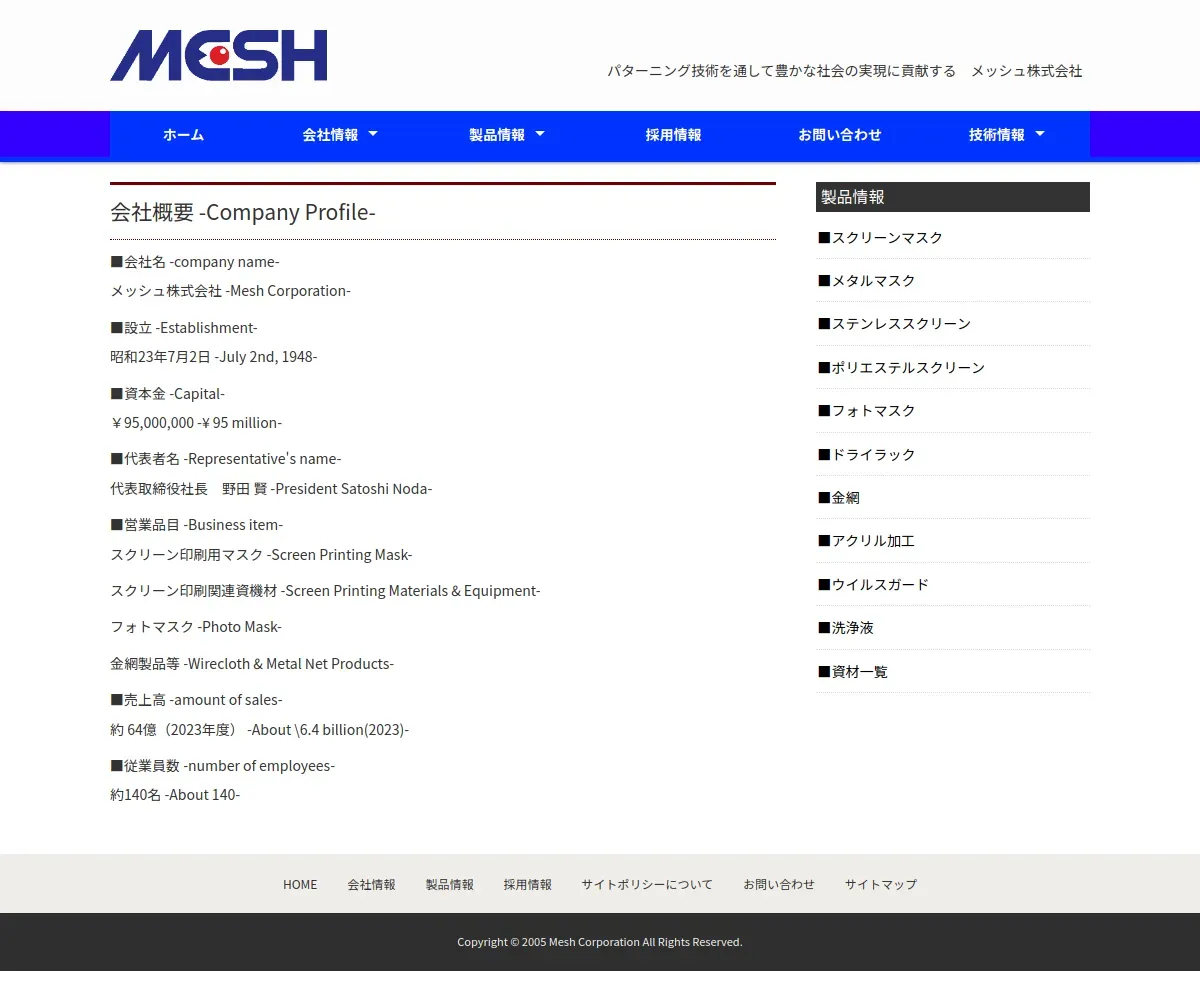1200x1000 pixels.
Task: Expand the 技術情報 dropdown arrow
Action: click(x=1040, y=134)
